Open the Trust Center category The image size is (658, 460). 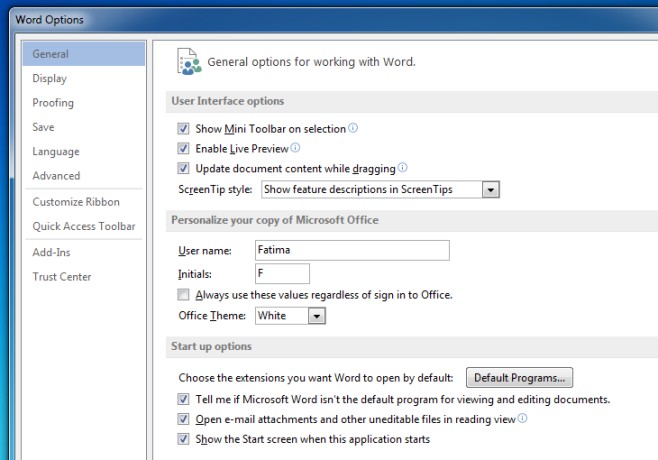pyautogui.click(x=84, y=277)
